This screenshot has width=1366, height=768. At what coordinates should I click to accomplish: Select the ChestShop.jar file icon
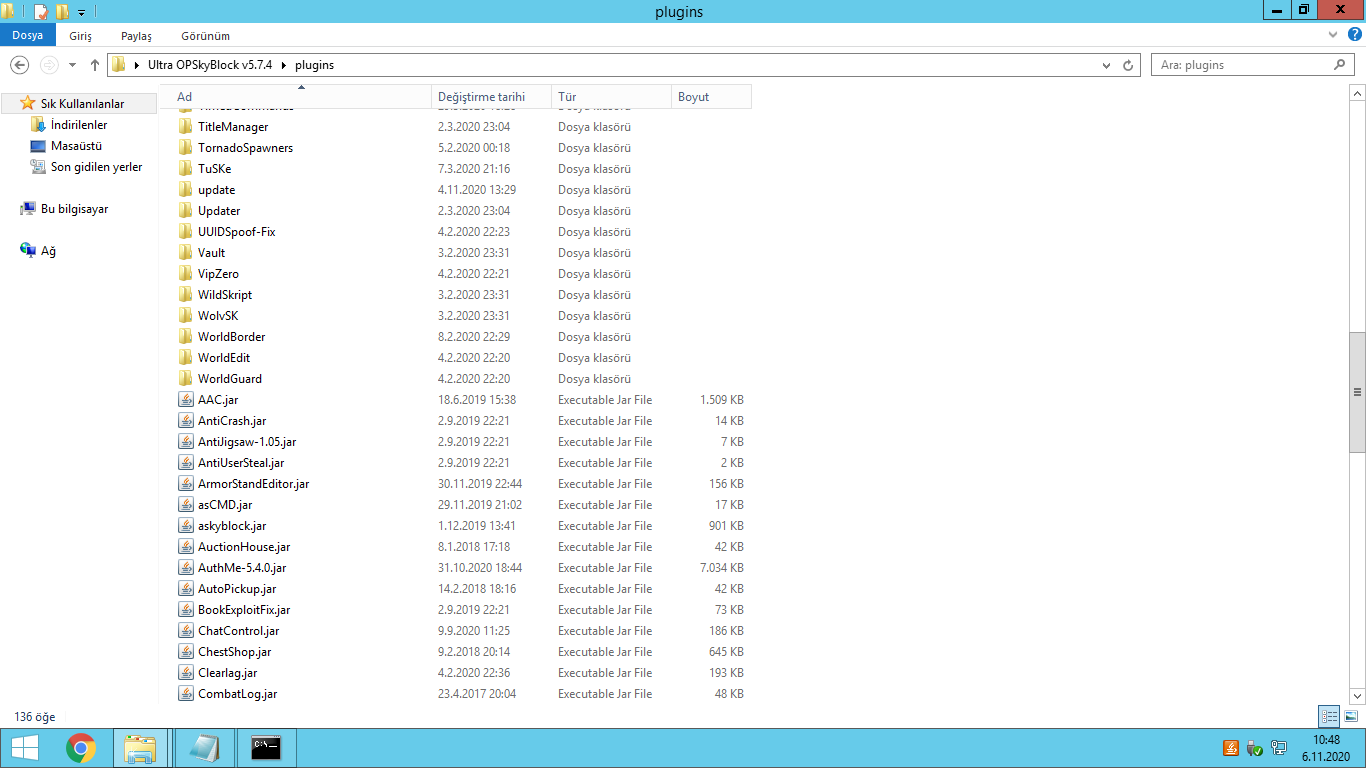tap(185, 652)
